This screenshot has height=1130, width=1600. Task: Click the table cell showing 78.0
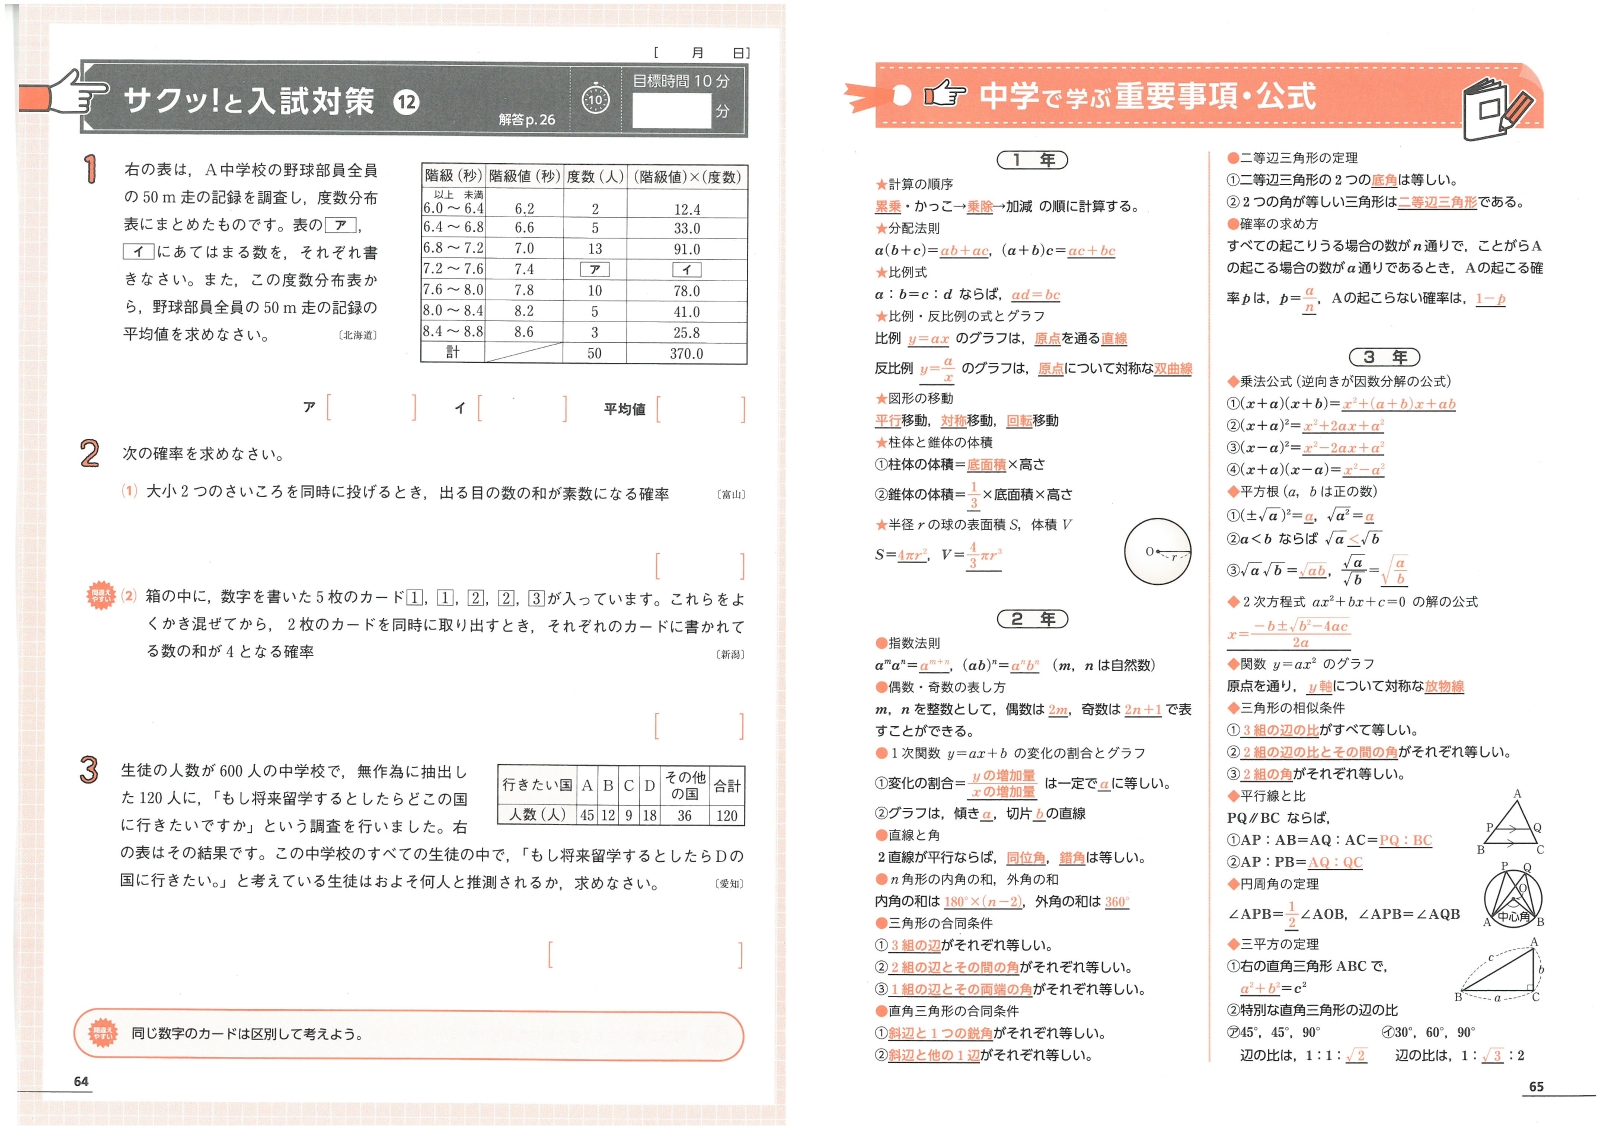click(687, 291)
